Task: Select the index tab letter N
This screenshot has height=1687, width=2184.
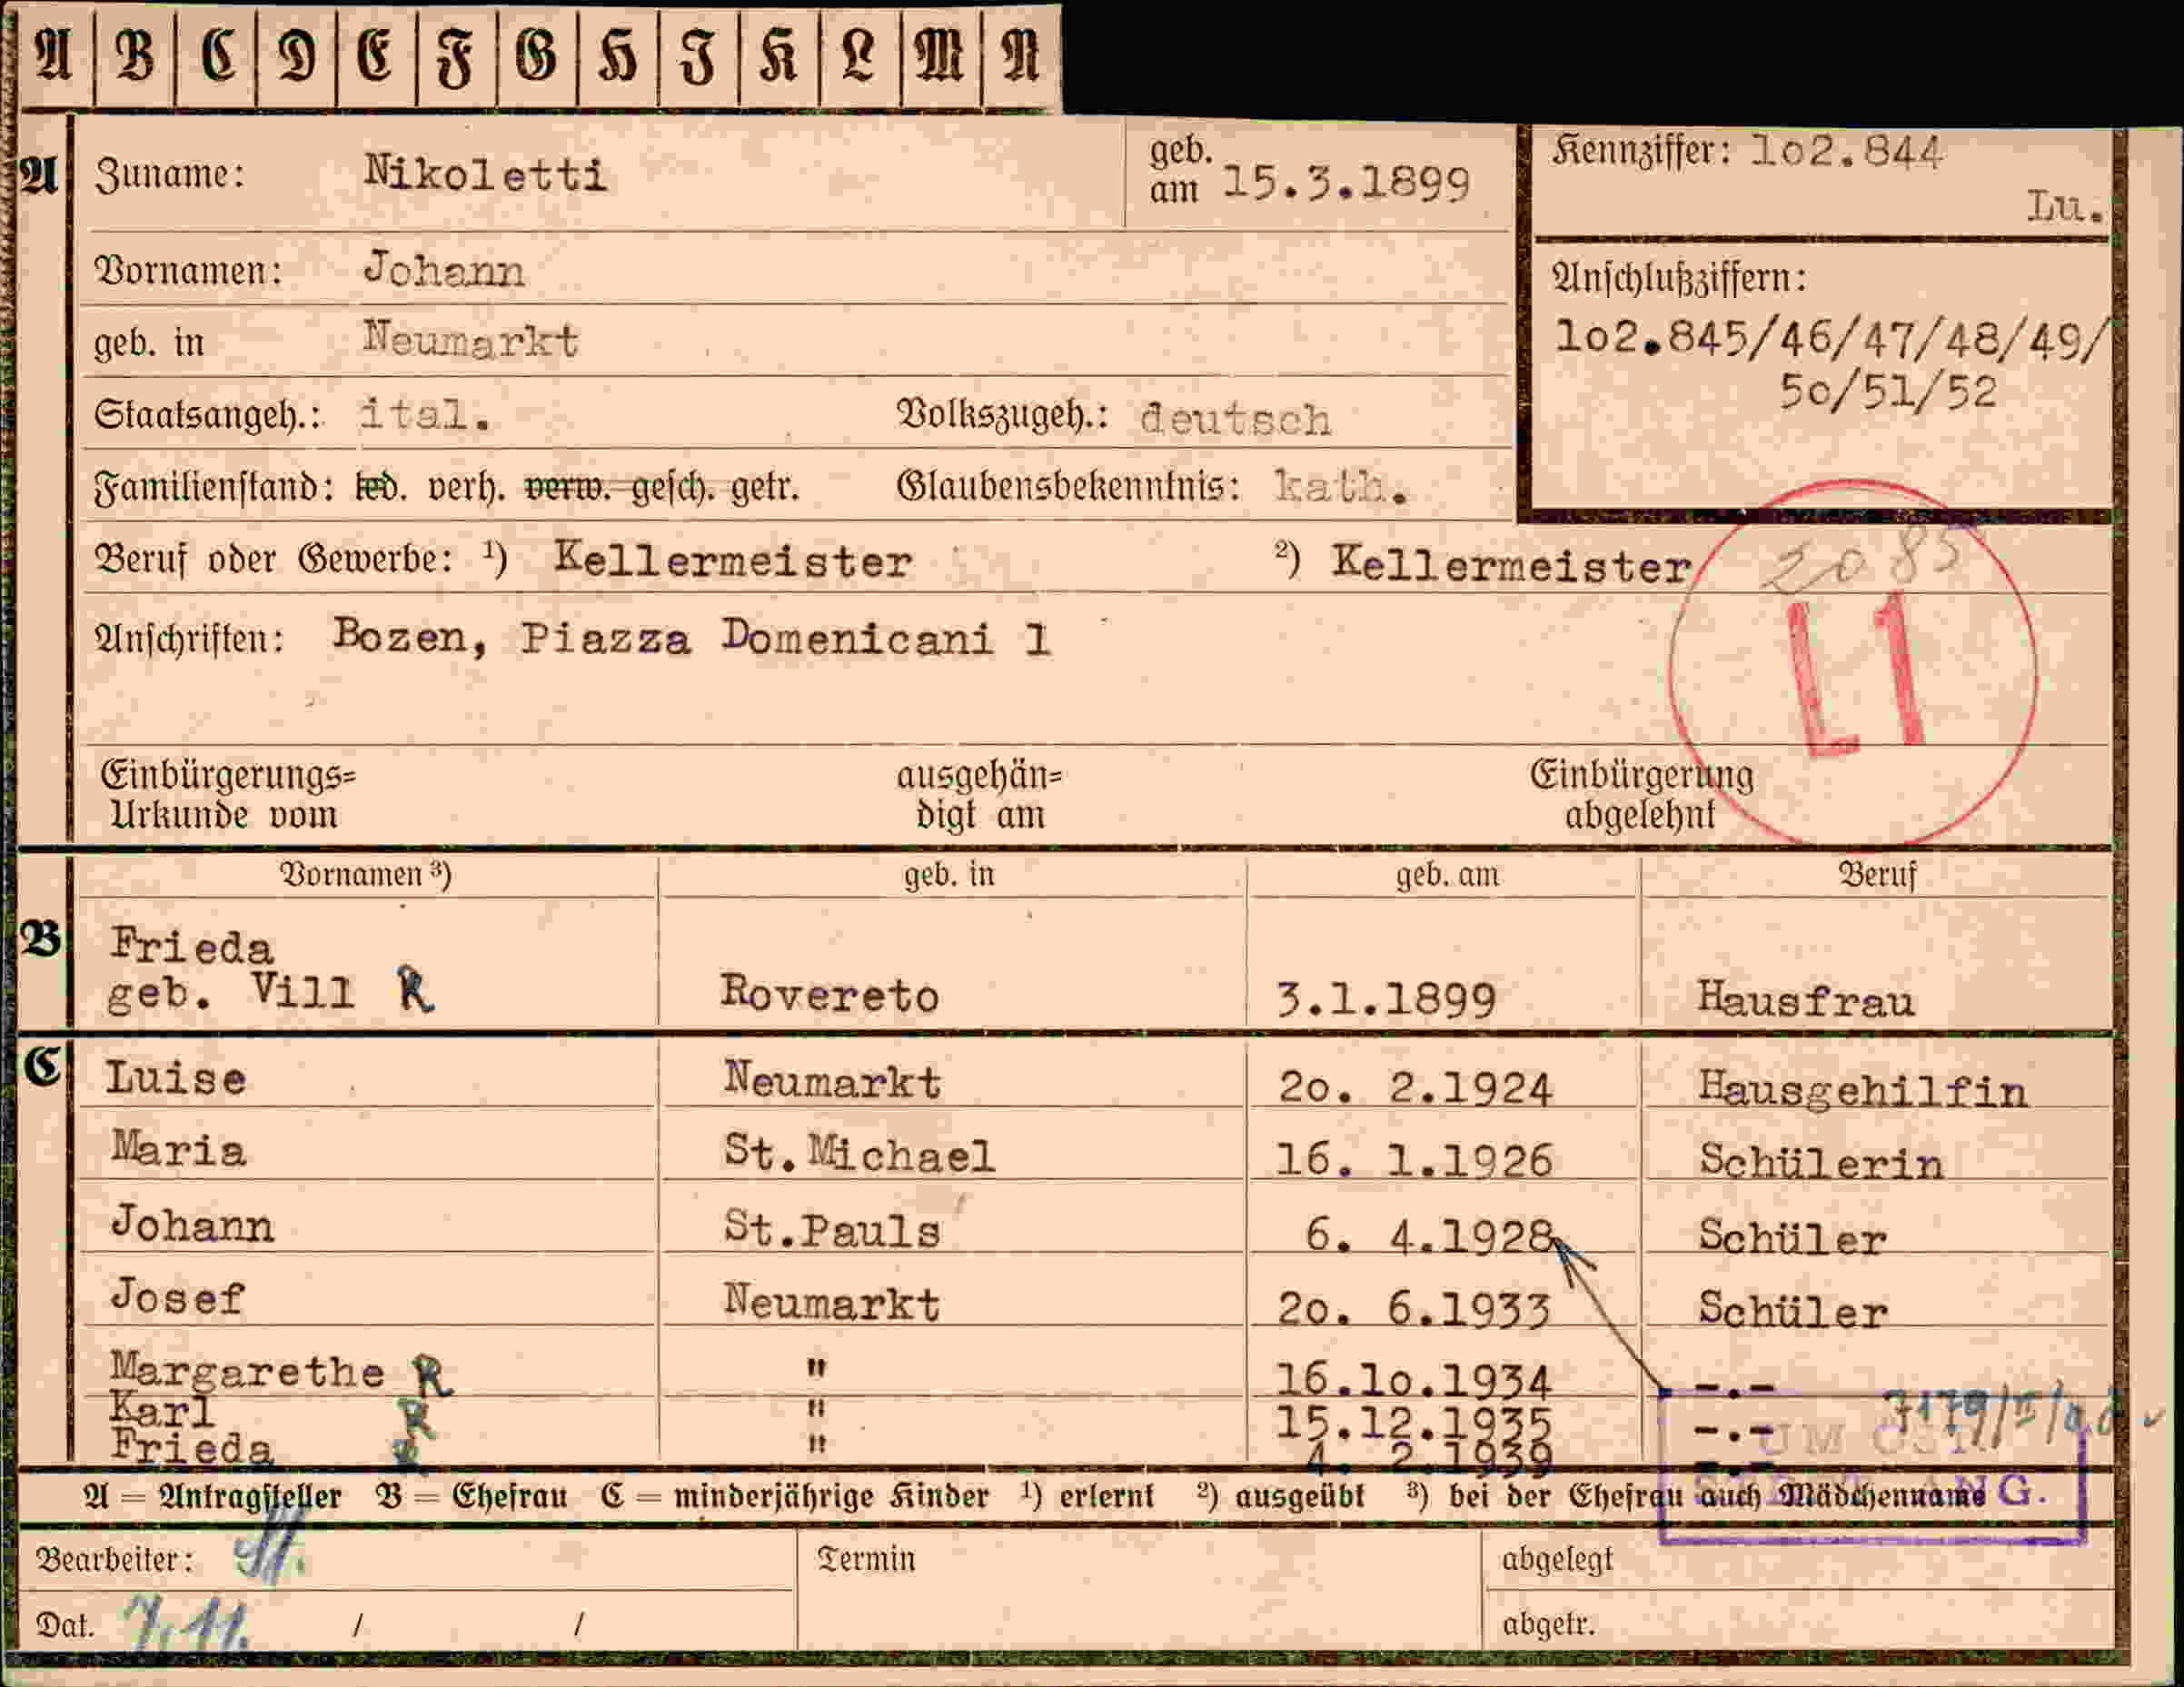Action: pyautogui.click(x=1020, y=55)
